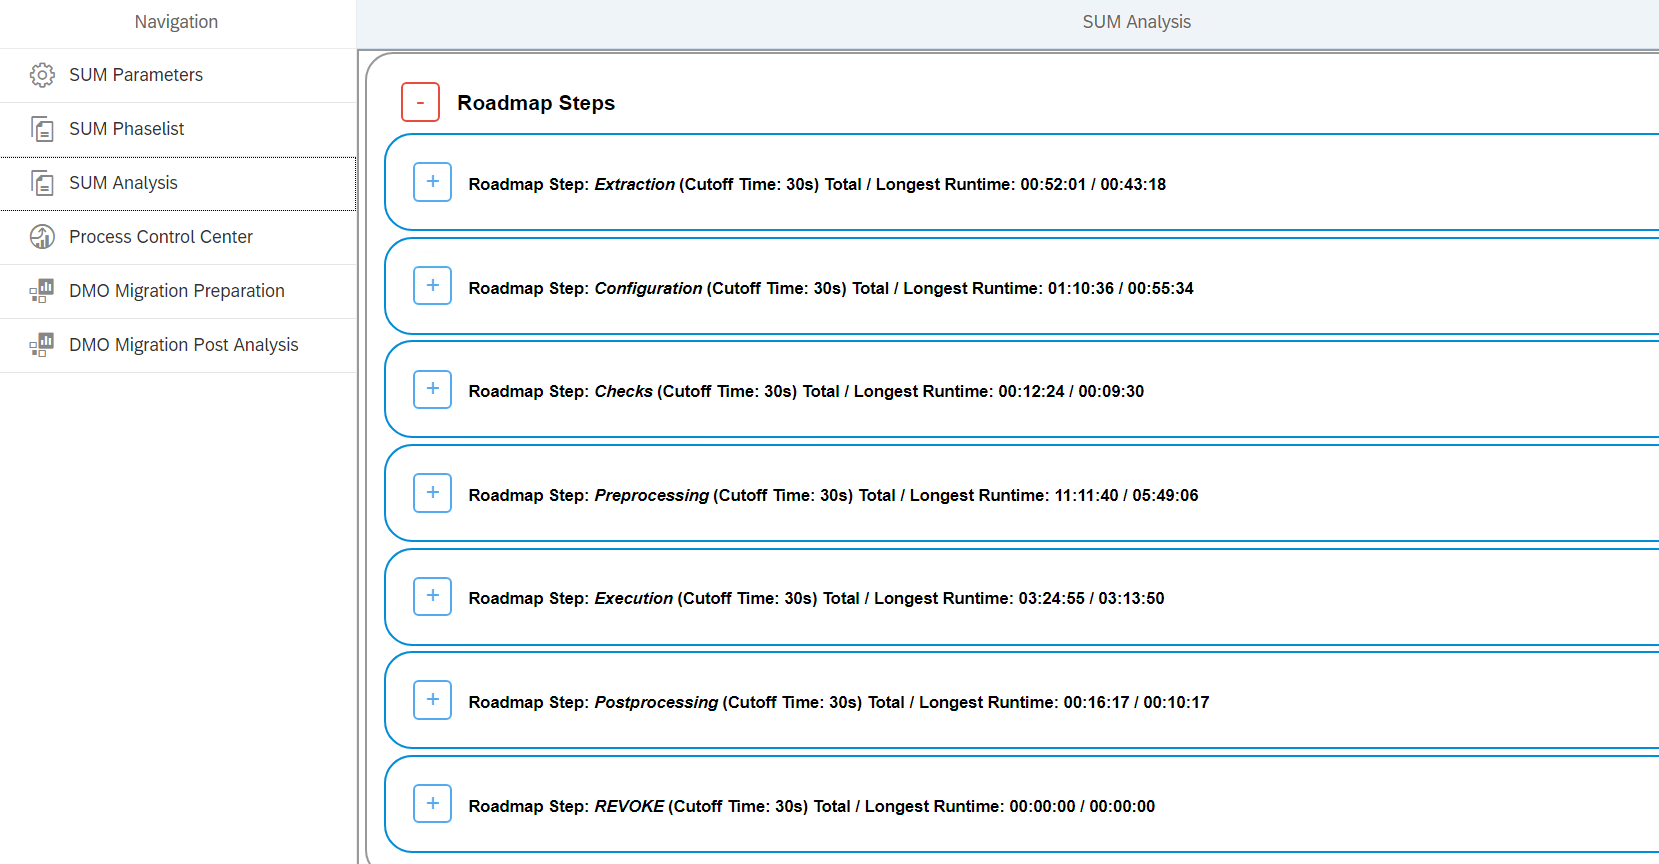Screen dimensions: 1659x864
Task: Expand the Execution roadmap step
Action: [x=433, y=596]
